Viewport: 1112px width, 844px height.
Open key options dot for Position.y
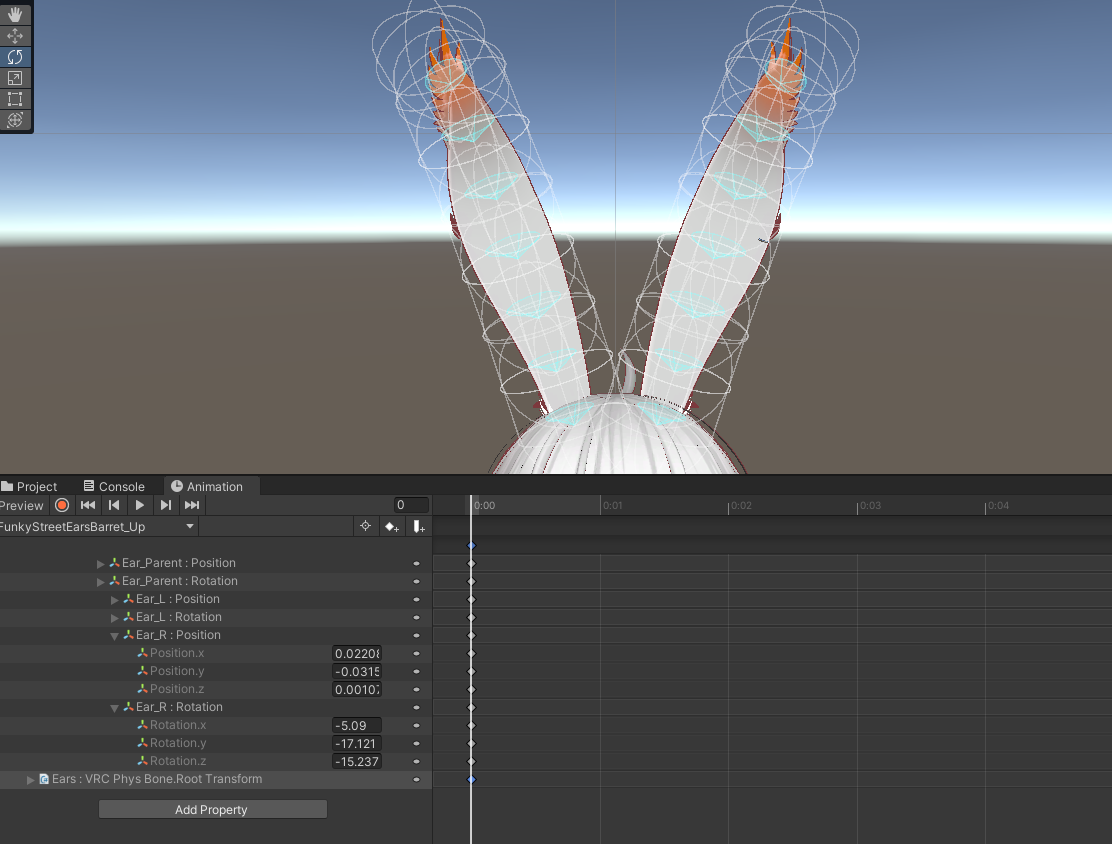point(416,672)
